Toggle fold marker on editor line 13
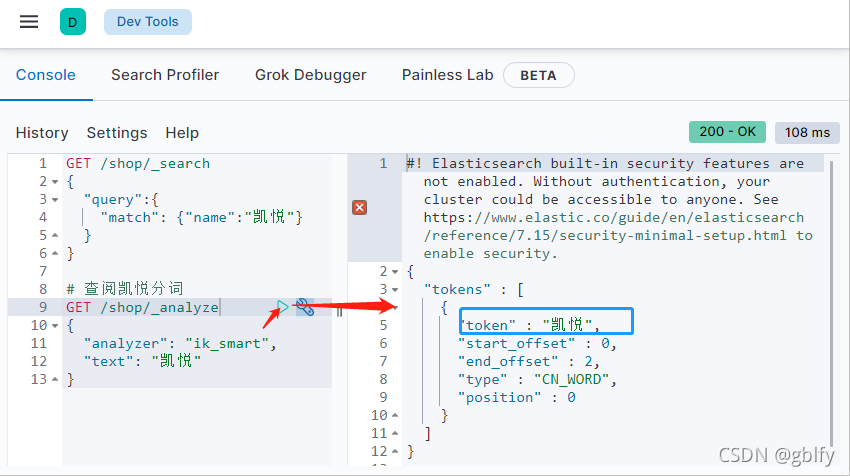The height and width of the screenshot is (476, 850). coord(55,379)
